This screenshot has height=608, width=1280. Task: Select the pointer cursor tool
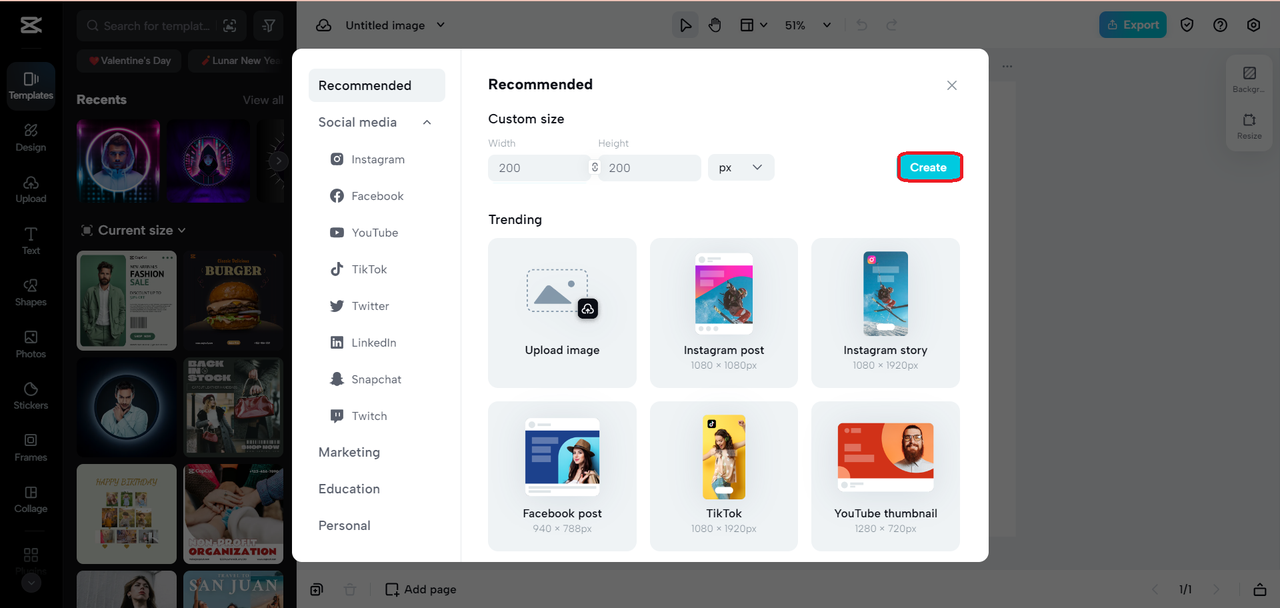coord(686,25)
